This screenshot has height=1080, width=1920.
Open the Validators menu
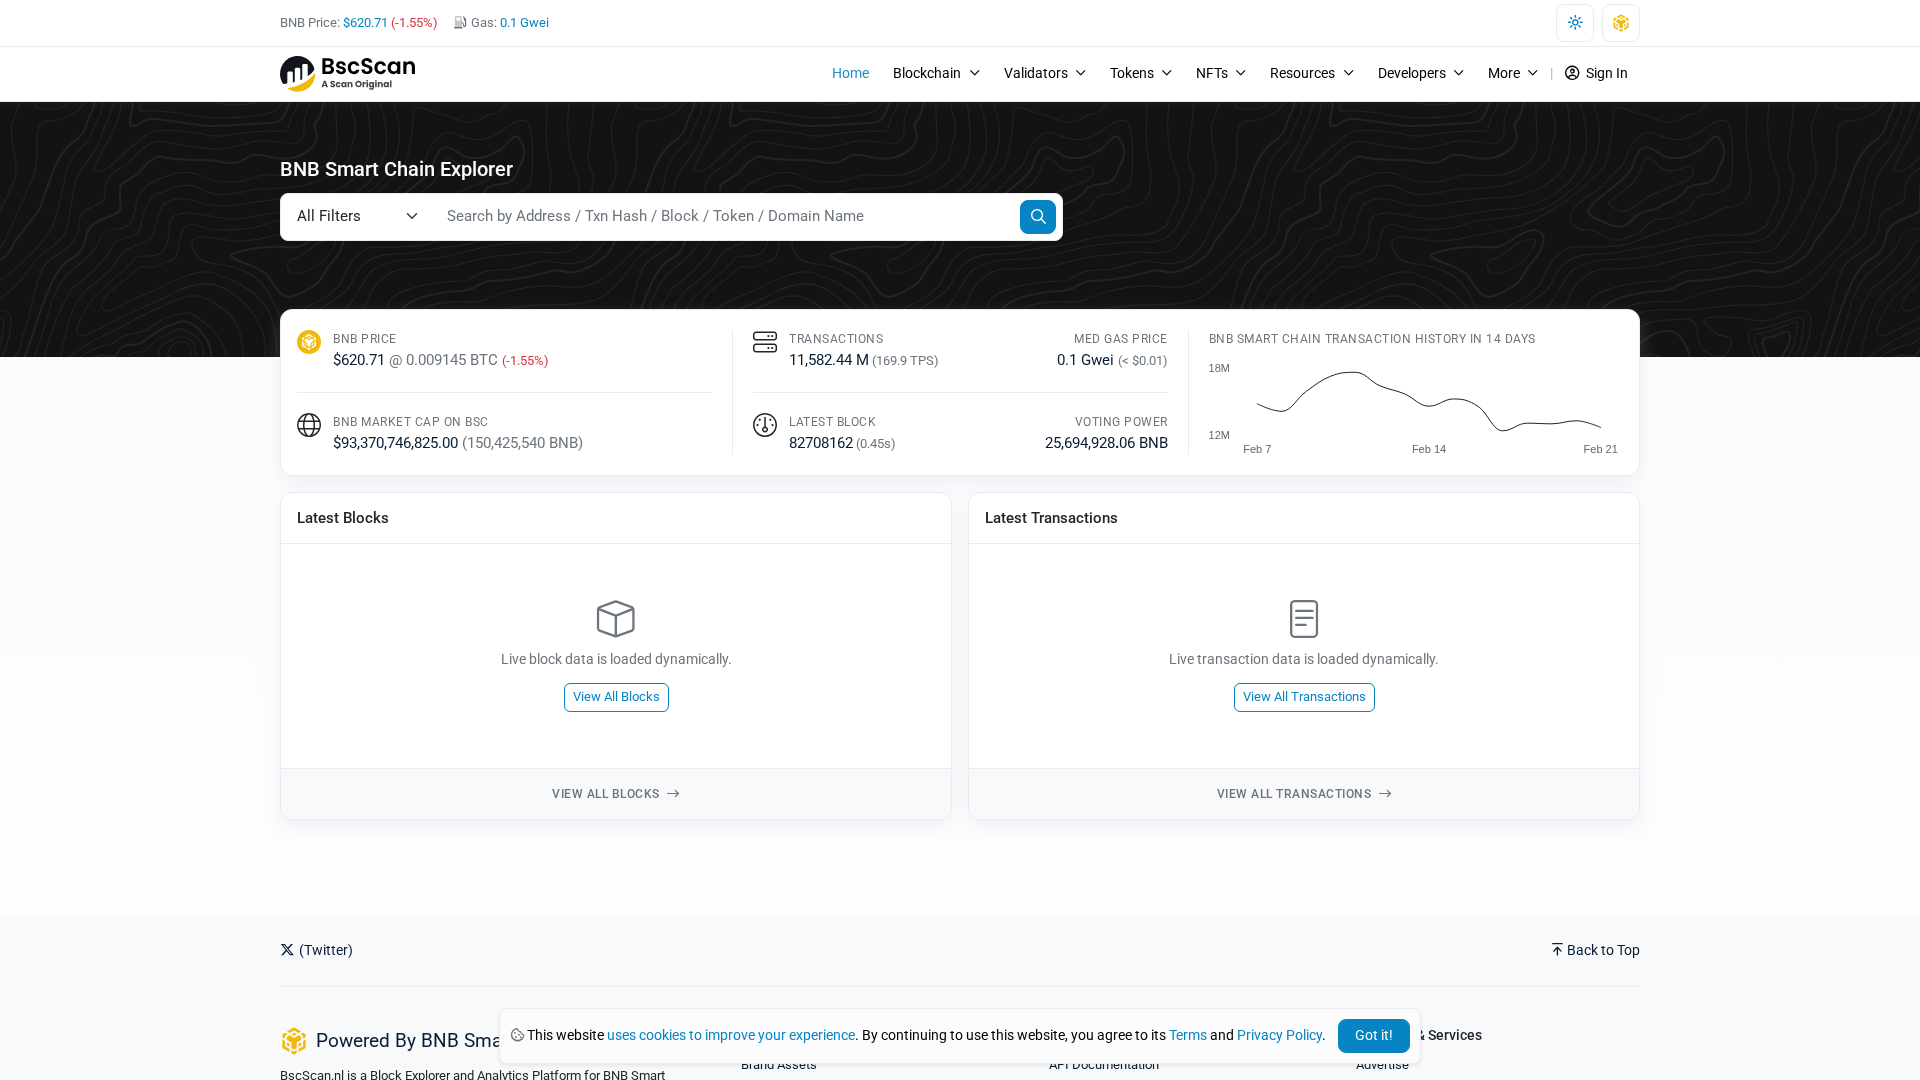(1044, 73)
